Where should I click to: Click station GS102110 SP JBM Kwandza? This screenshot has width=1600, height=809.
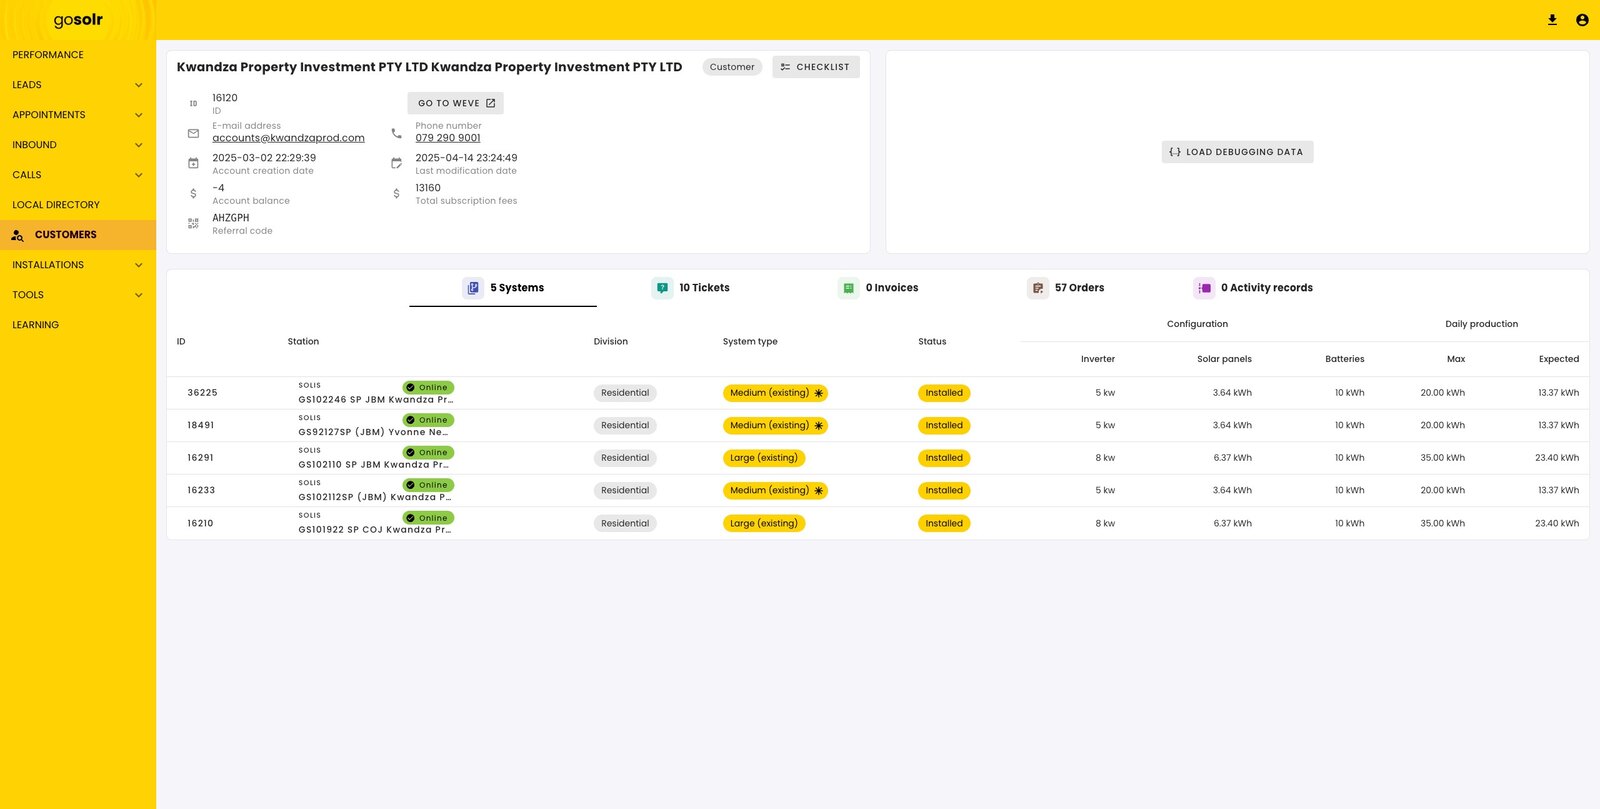[374, 465]
